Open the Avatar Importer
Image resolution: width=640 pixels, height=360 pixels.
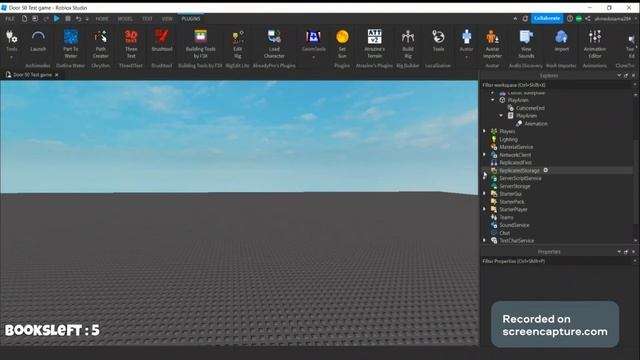(492, 44)
